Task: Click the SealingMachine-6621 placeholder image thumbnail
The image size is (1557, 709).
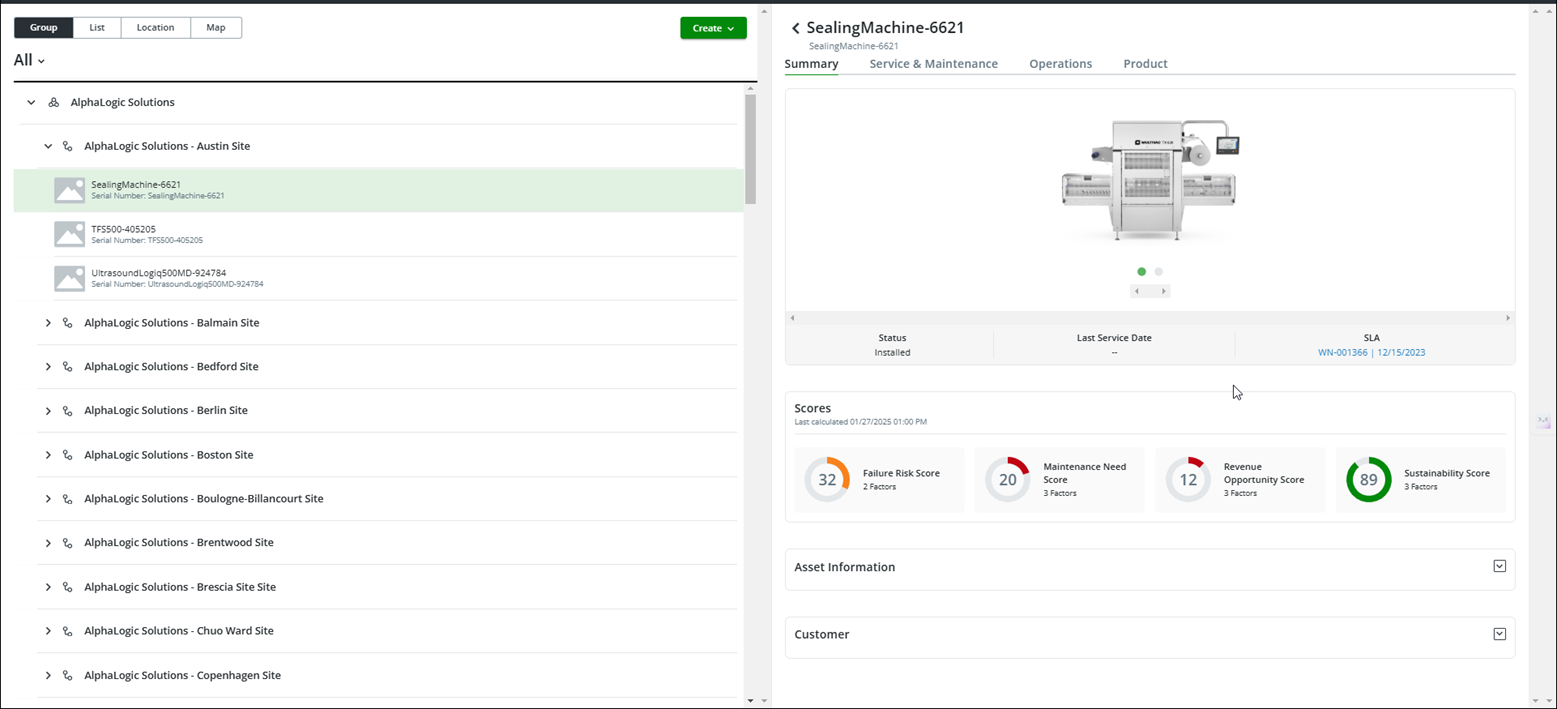Action: [69, 190]
